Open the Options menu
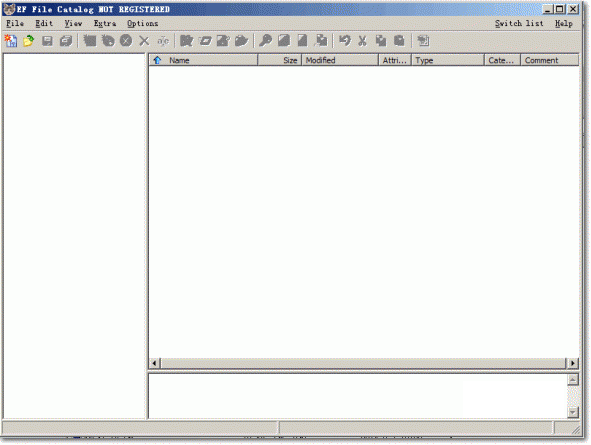The width and height of the screenshot is (591, 445). 142,23
